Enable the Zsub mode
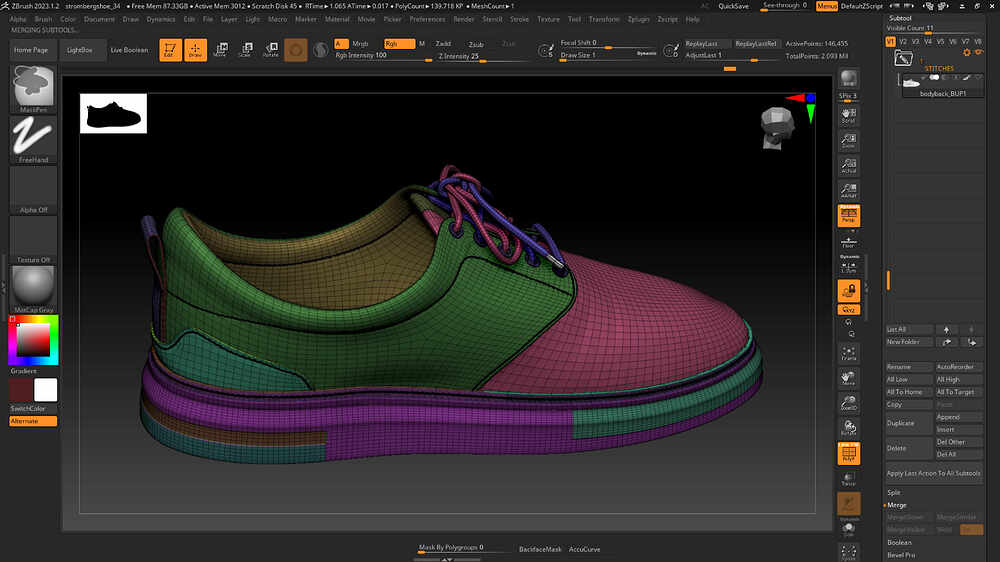 point(476,44)
